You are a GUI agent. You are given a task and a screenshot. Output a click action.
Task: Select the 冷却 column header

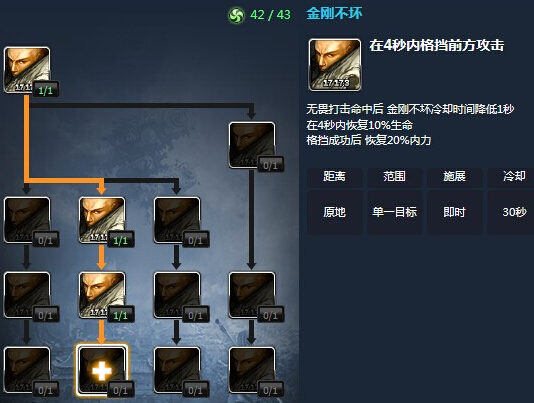[x=511, y=177]
